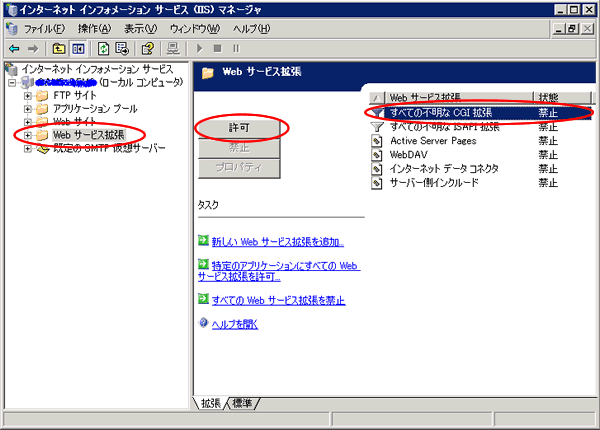Expand the Web サービス拡張 tree node
The width and height of the screenshot is (600, 430).
(x=27, y=135)
